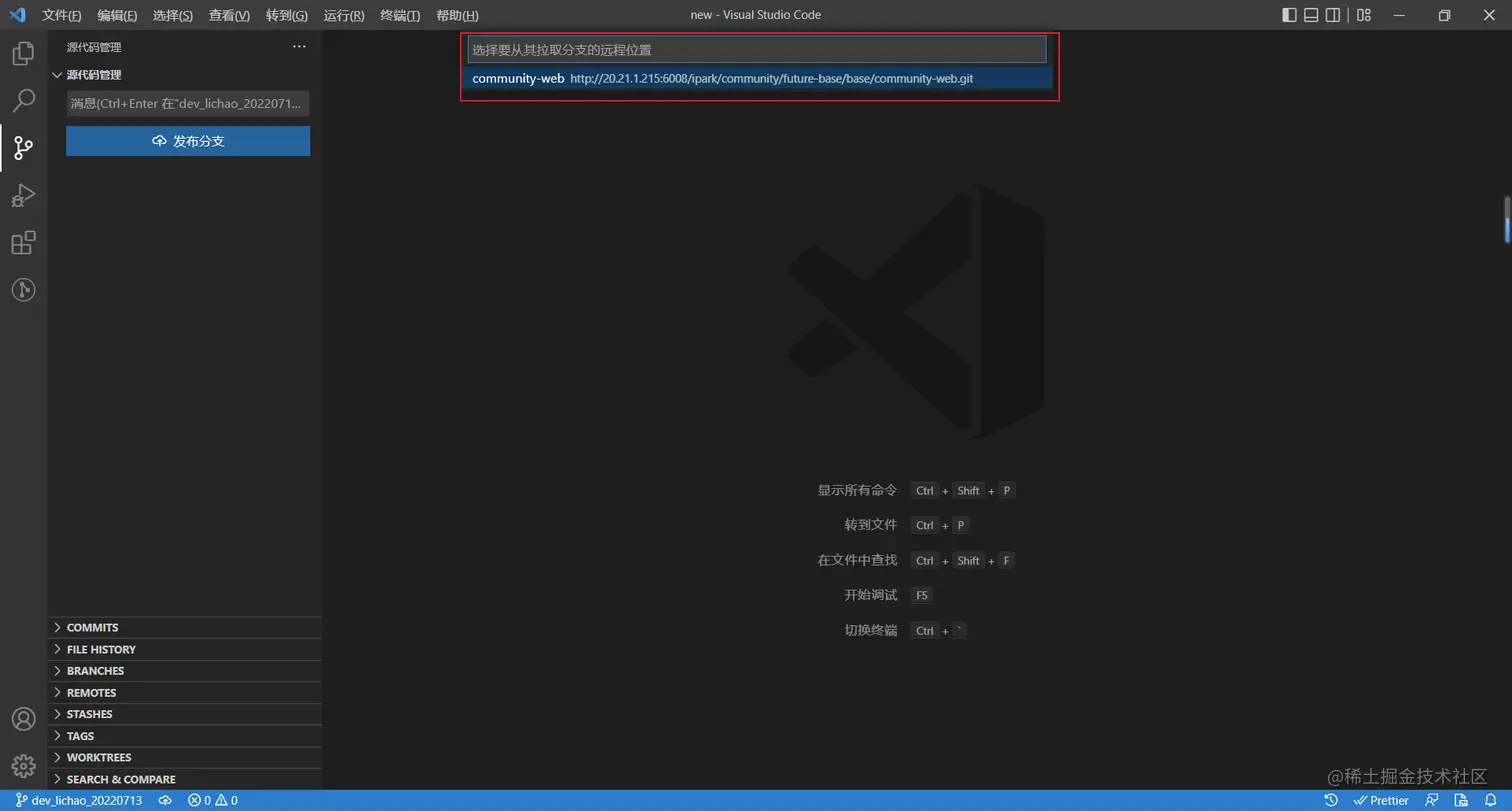1512x811 pixels.
Task: Open the 查看(V) menu
Action: [x=229, y=15]
